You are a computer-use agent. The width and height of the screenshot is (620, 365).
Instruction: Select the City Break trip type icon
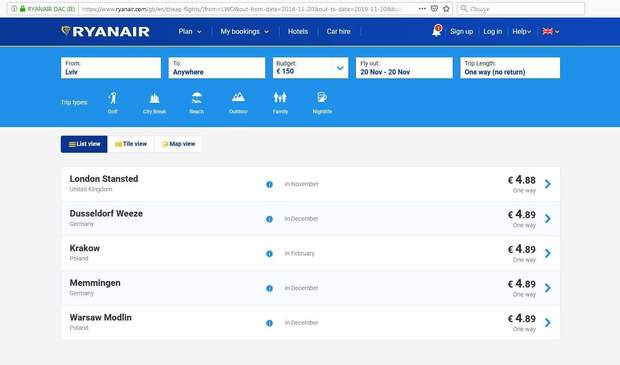[155, 98]
